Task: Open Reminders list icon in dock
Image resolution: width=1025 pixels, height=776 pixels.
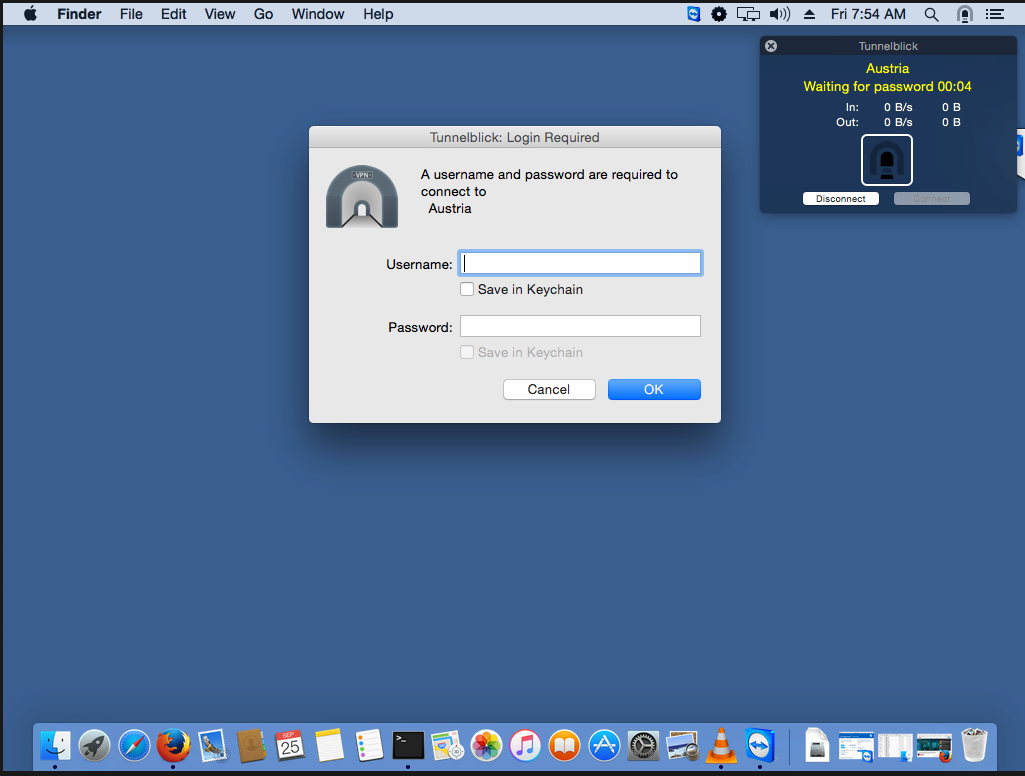Action: click(369, 745)
